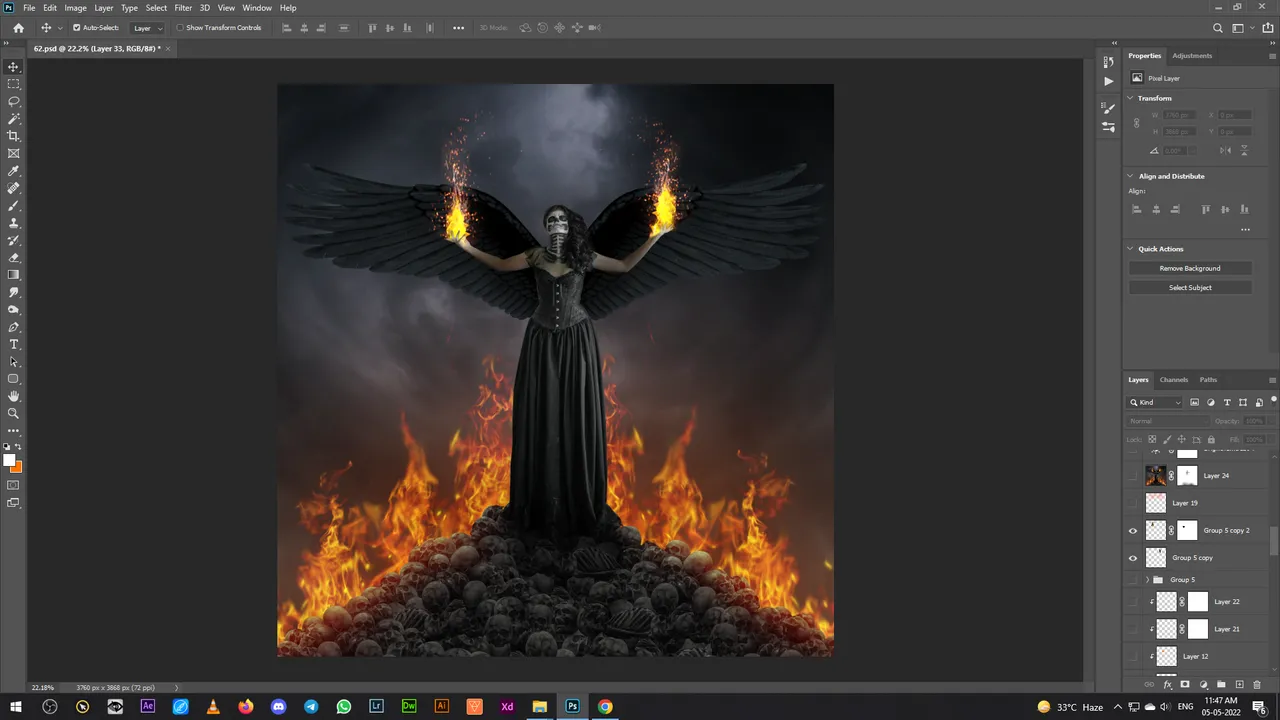Collapse the Quick Actions section
Screen dimensions: 1280x720
pos(1131,249)
